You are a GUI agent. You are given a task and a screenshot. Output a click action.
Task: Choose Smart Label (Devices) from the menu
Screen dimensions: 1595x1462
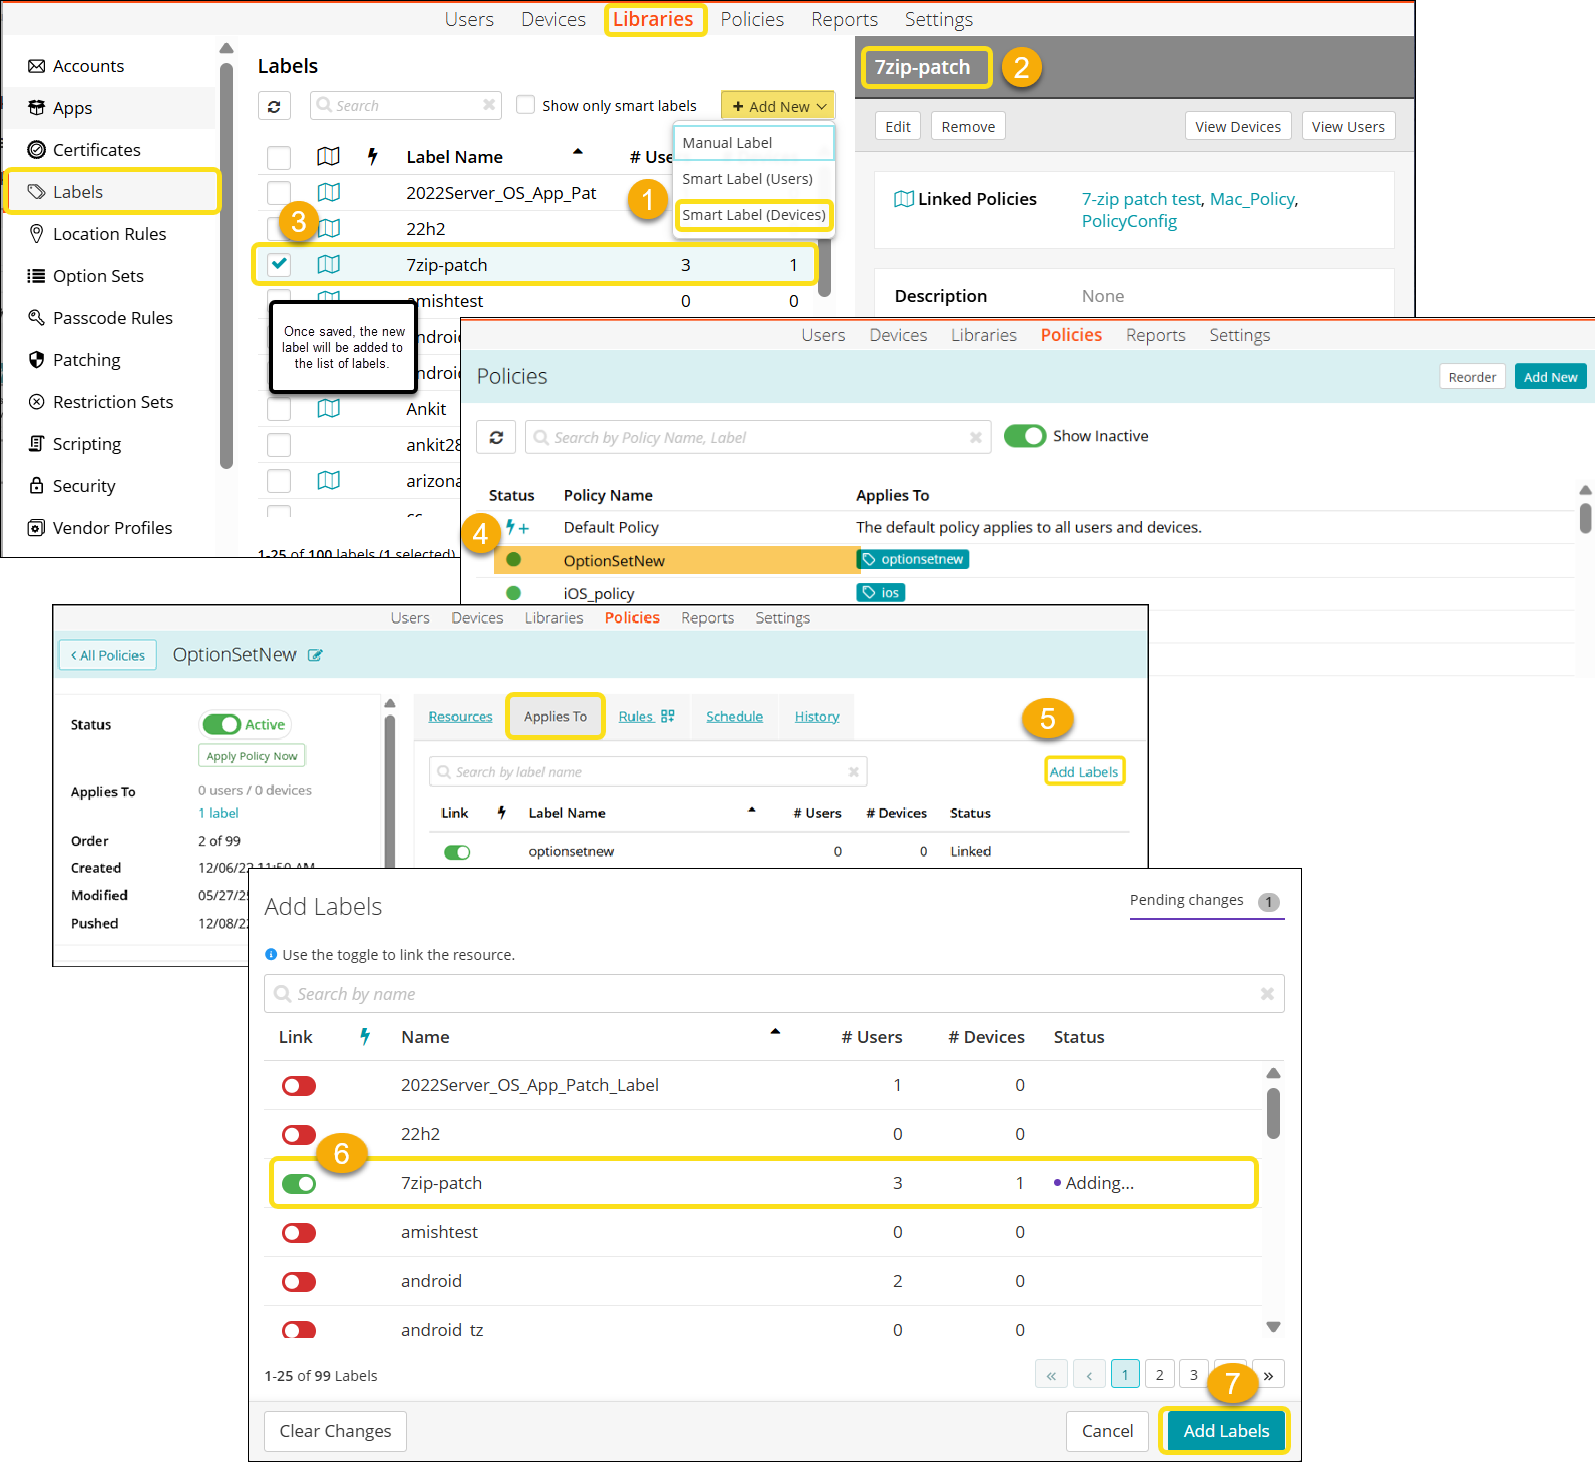[x=753, y=215]
